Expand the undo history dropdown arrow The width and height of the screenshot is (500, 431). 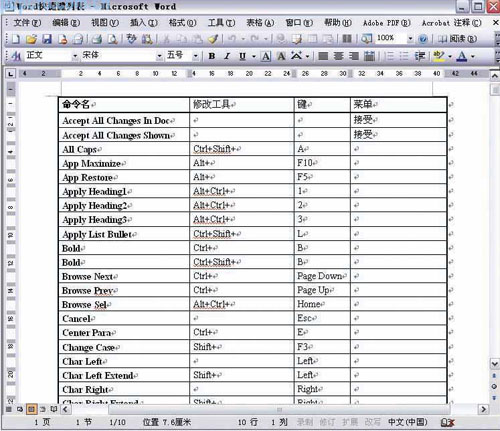(243, 39)
